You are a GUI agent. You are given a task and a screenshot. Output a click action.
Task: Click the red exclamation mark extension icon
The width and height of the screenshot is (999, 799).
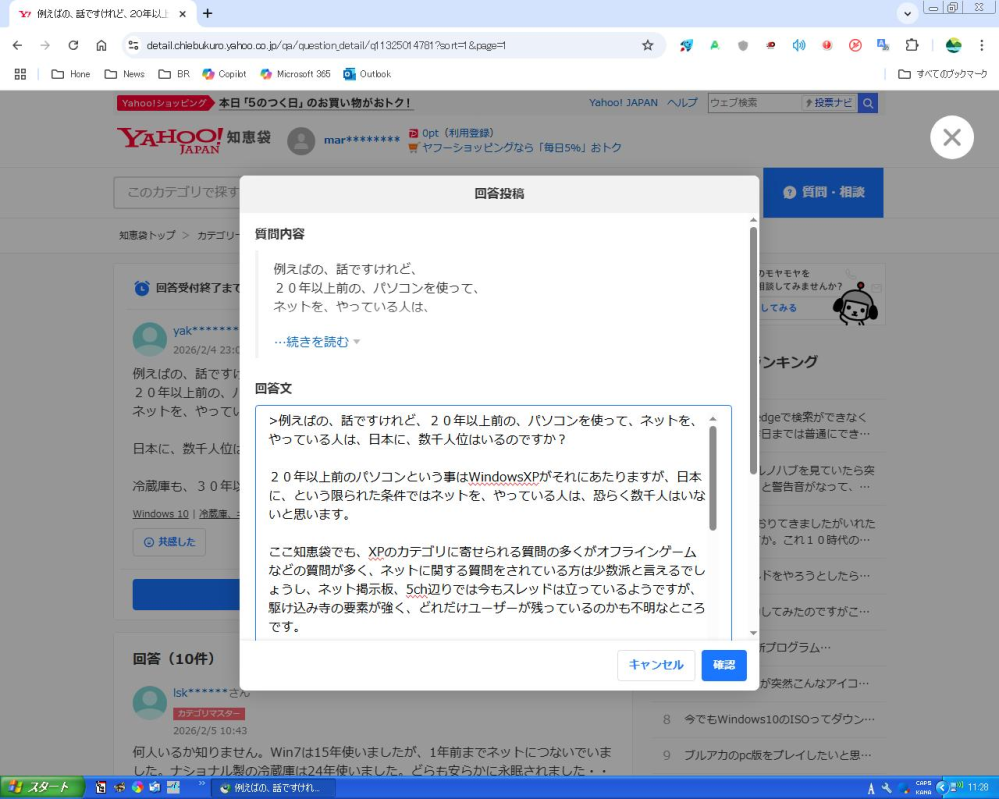[x=827, y=45]
